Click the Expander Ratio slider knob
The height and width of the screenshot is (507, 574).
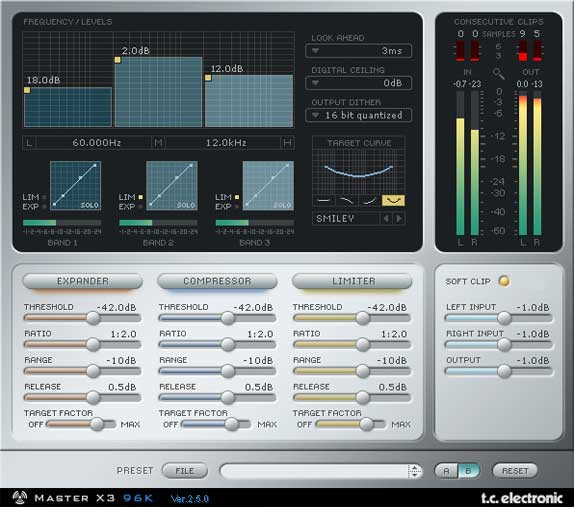pyautogui.click(x=93, y=344)
